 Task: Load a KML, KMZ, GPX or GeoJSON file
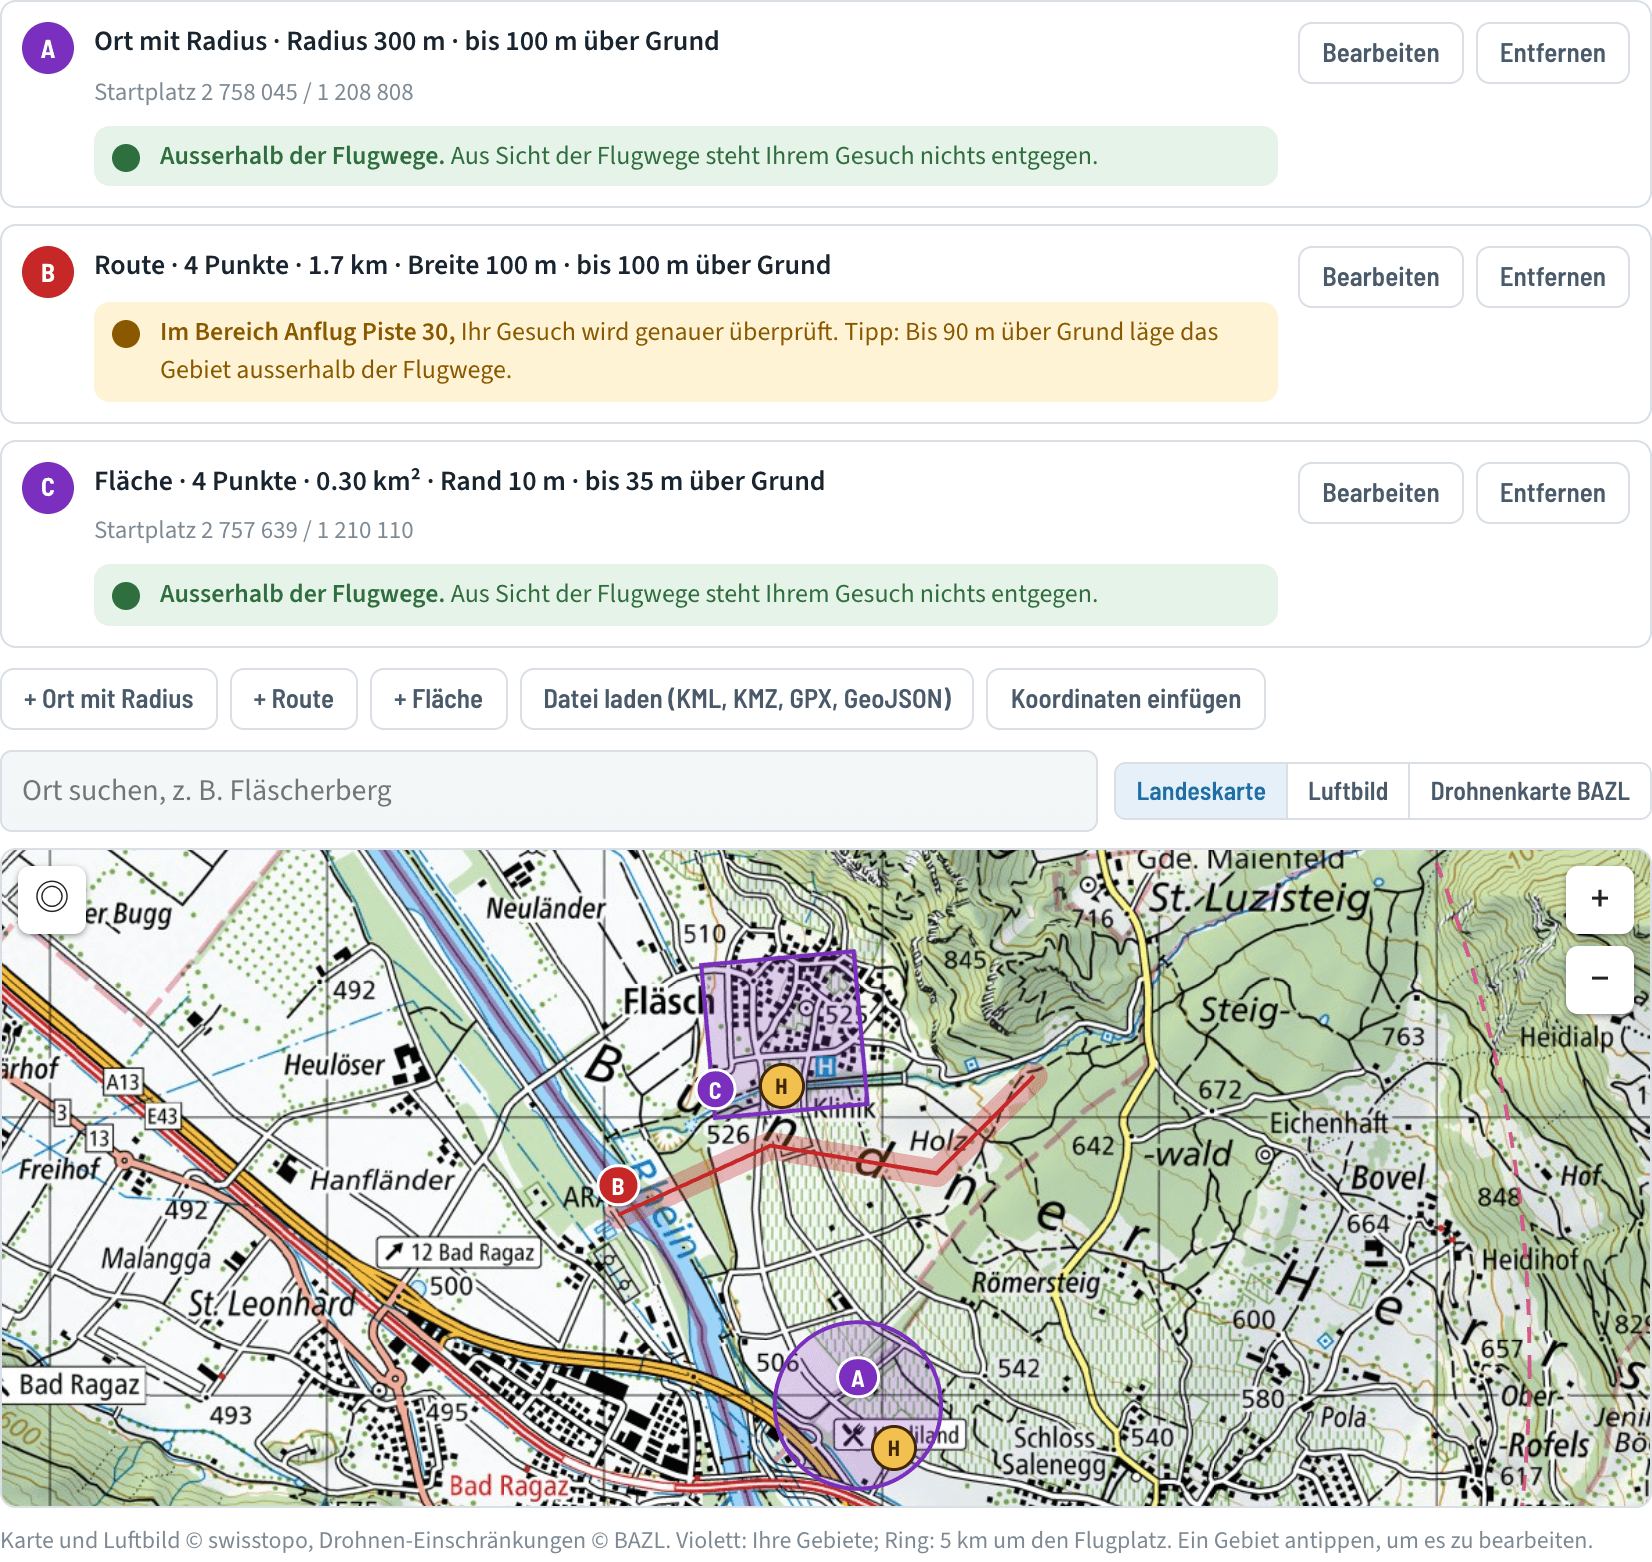pyautogui.click(x=747, y=699)
